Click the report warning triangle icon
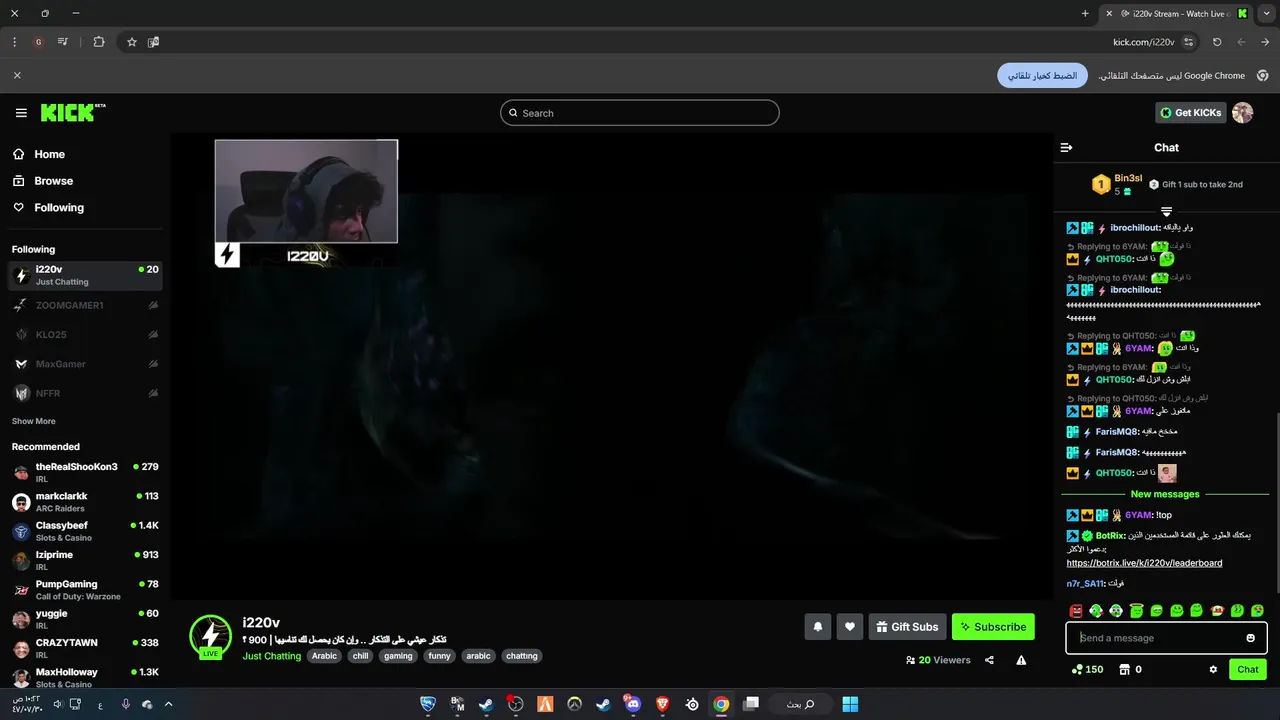The height and width of the screenshot is (720, 1280). pos(1021,660)
